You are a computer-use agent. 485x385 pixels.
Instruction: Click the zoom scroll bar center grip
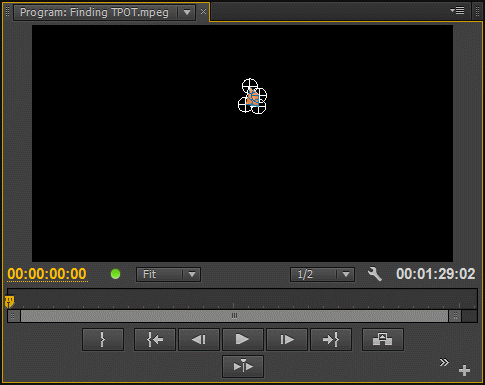tap(234, 315)
